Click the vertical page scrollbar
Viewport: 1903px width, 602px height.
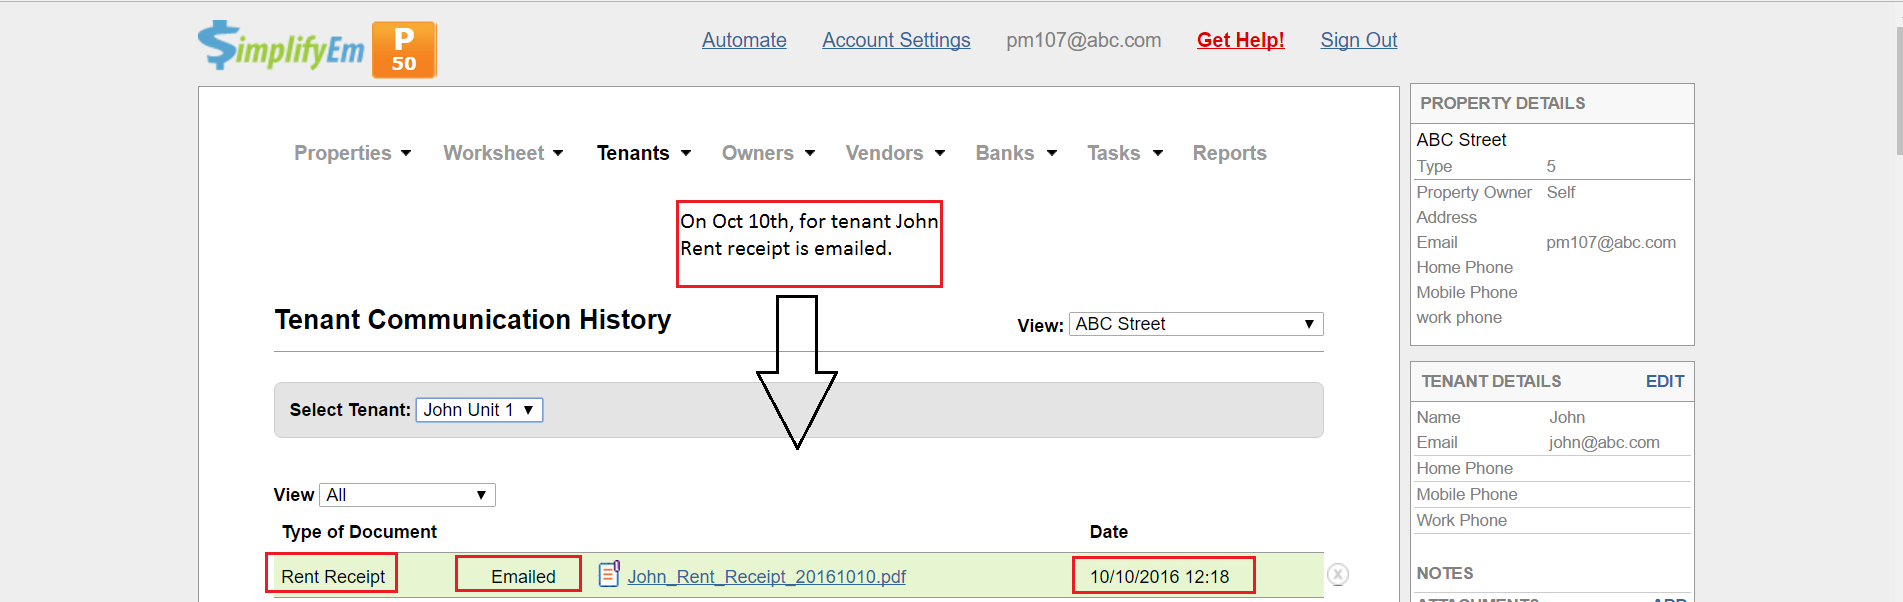point(1899,90)
